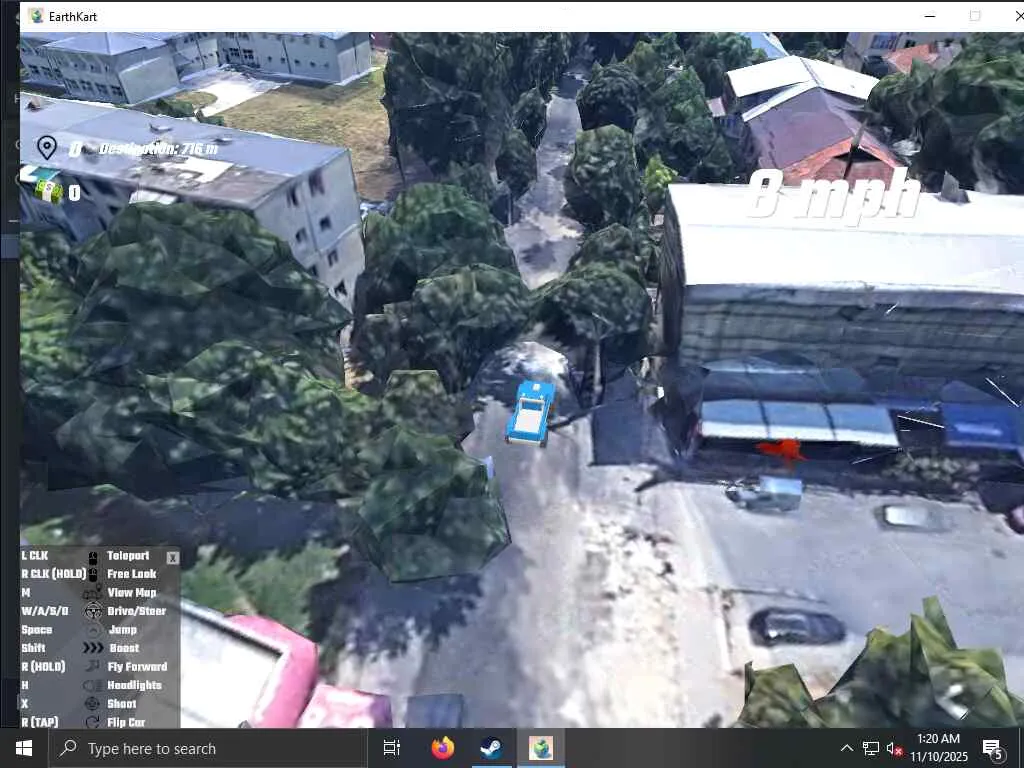Click the muted volume tray icon
The width and height of the screenshot is (1024, 768).
pyautogui.click(x=894, y=749)
